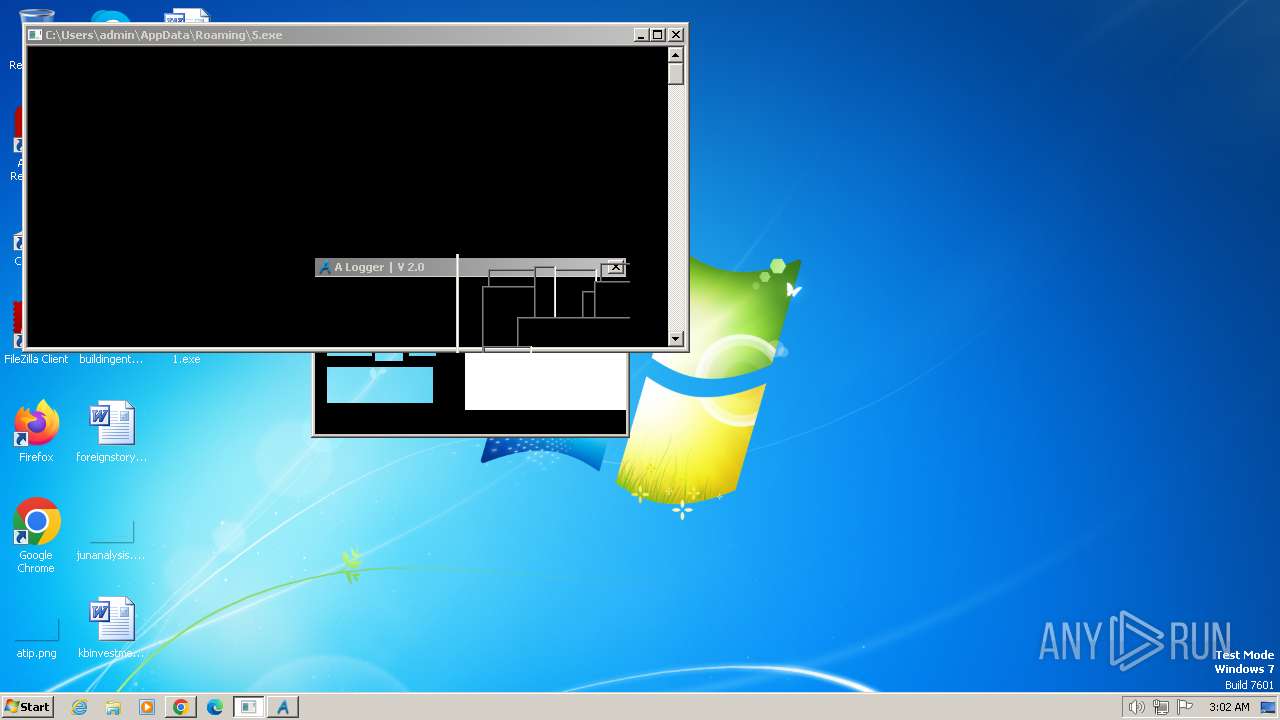Minimize the 5.exe console window
The width and height of the screenshot is (1280, 720).
pyautogui.click(x=641, y=35)
